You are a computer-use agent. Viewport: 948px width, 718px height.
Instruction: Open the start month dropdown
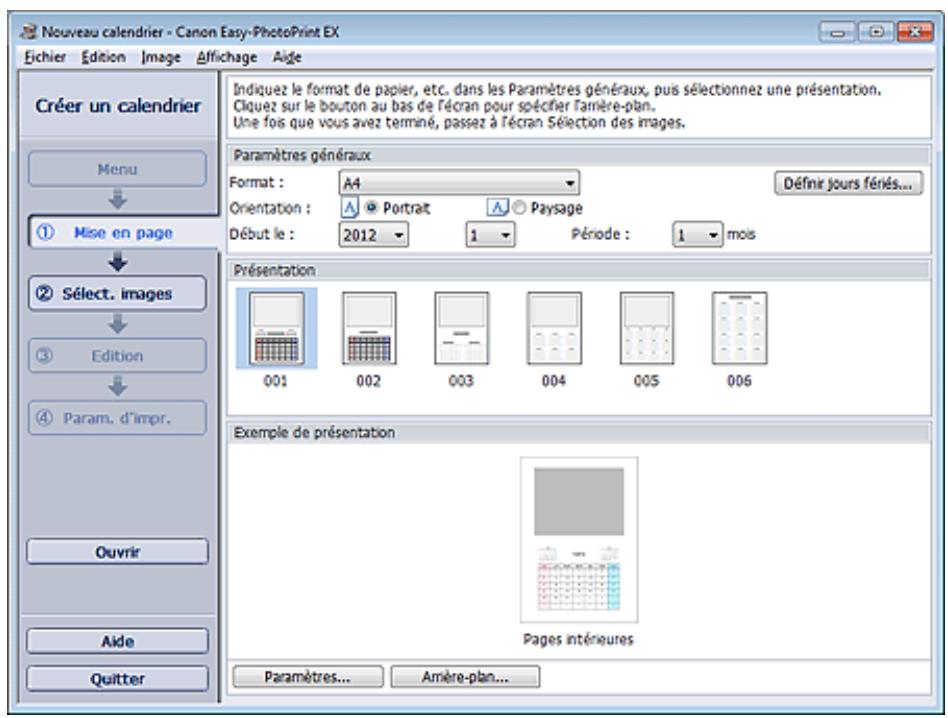490,234
